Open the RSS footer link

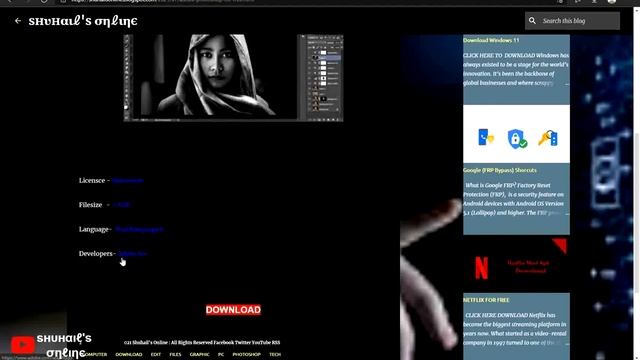click(276, 342)
